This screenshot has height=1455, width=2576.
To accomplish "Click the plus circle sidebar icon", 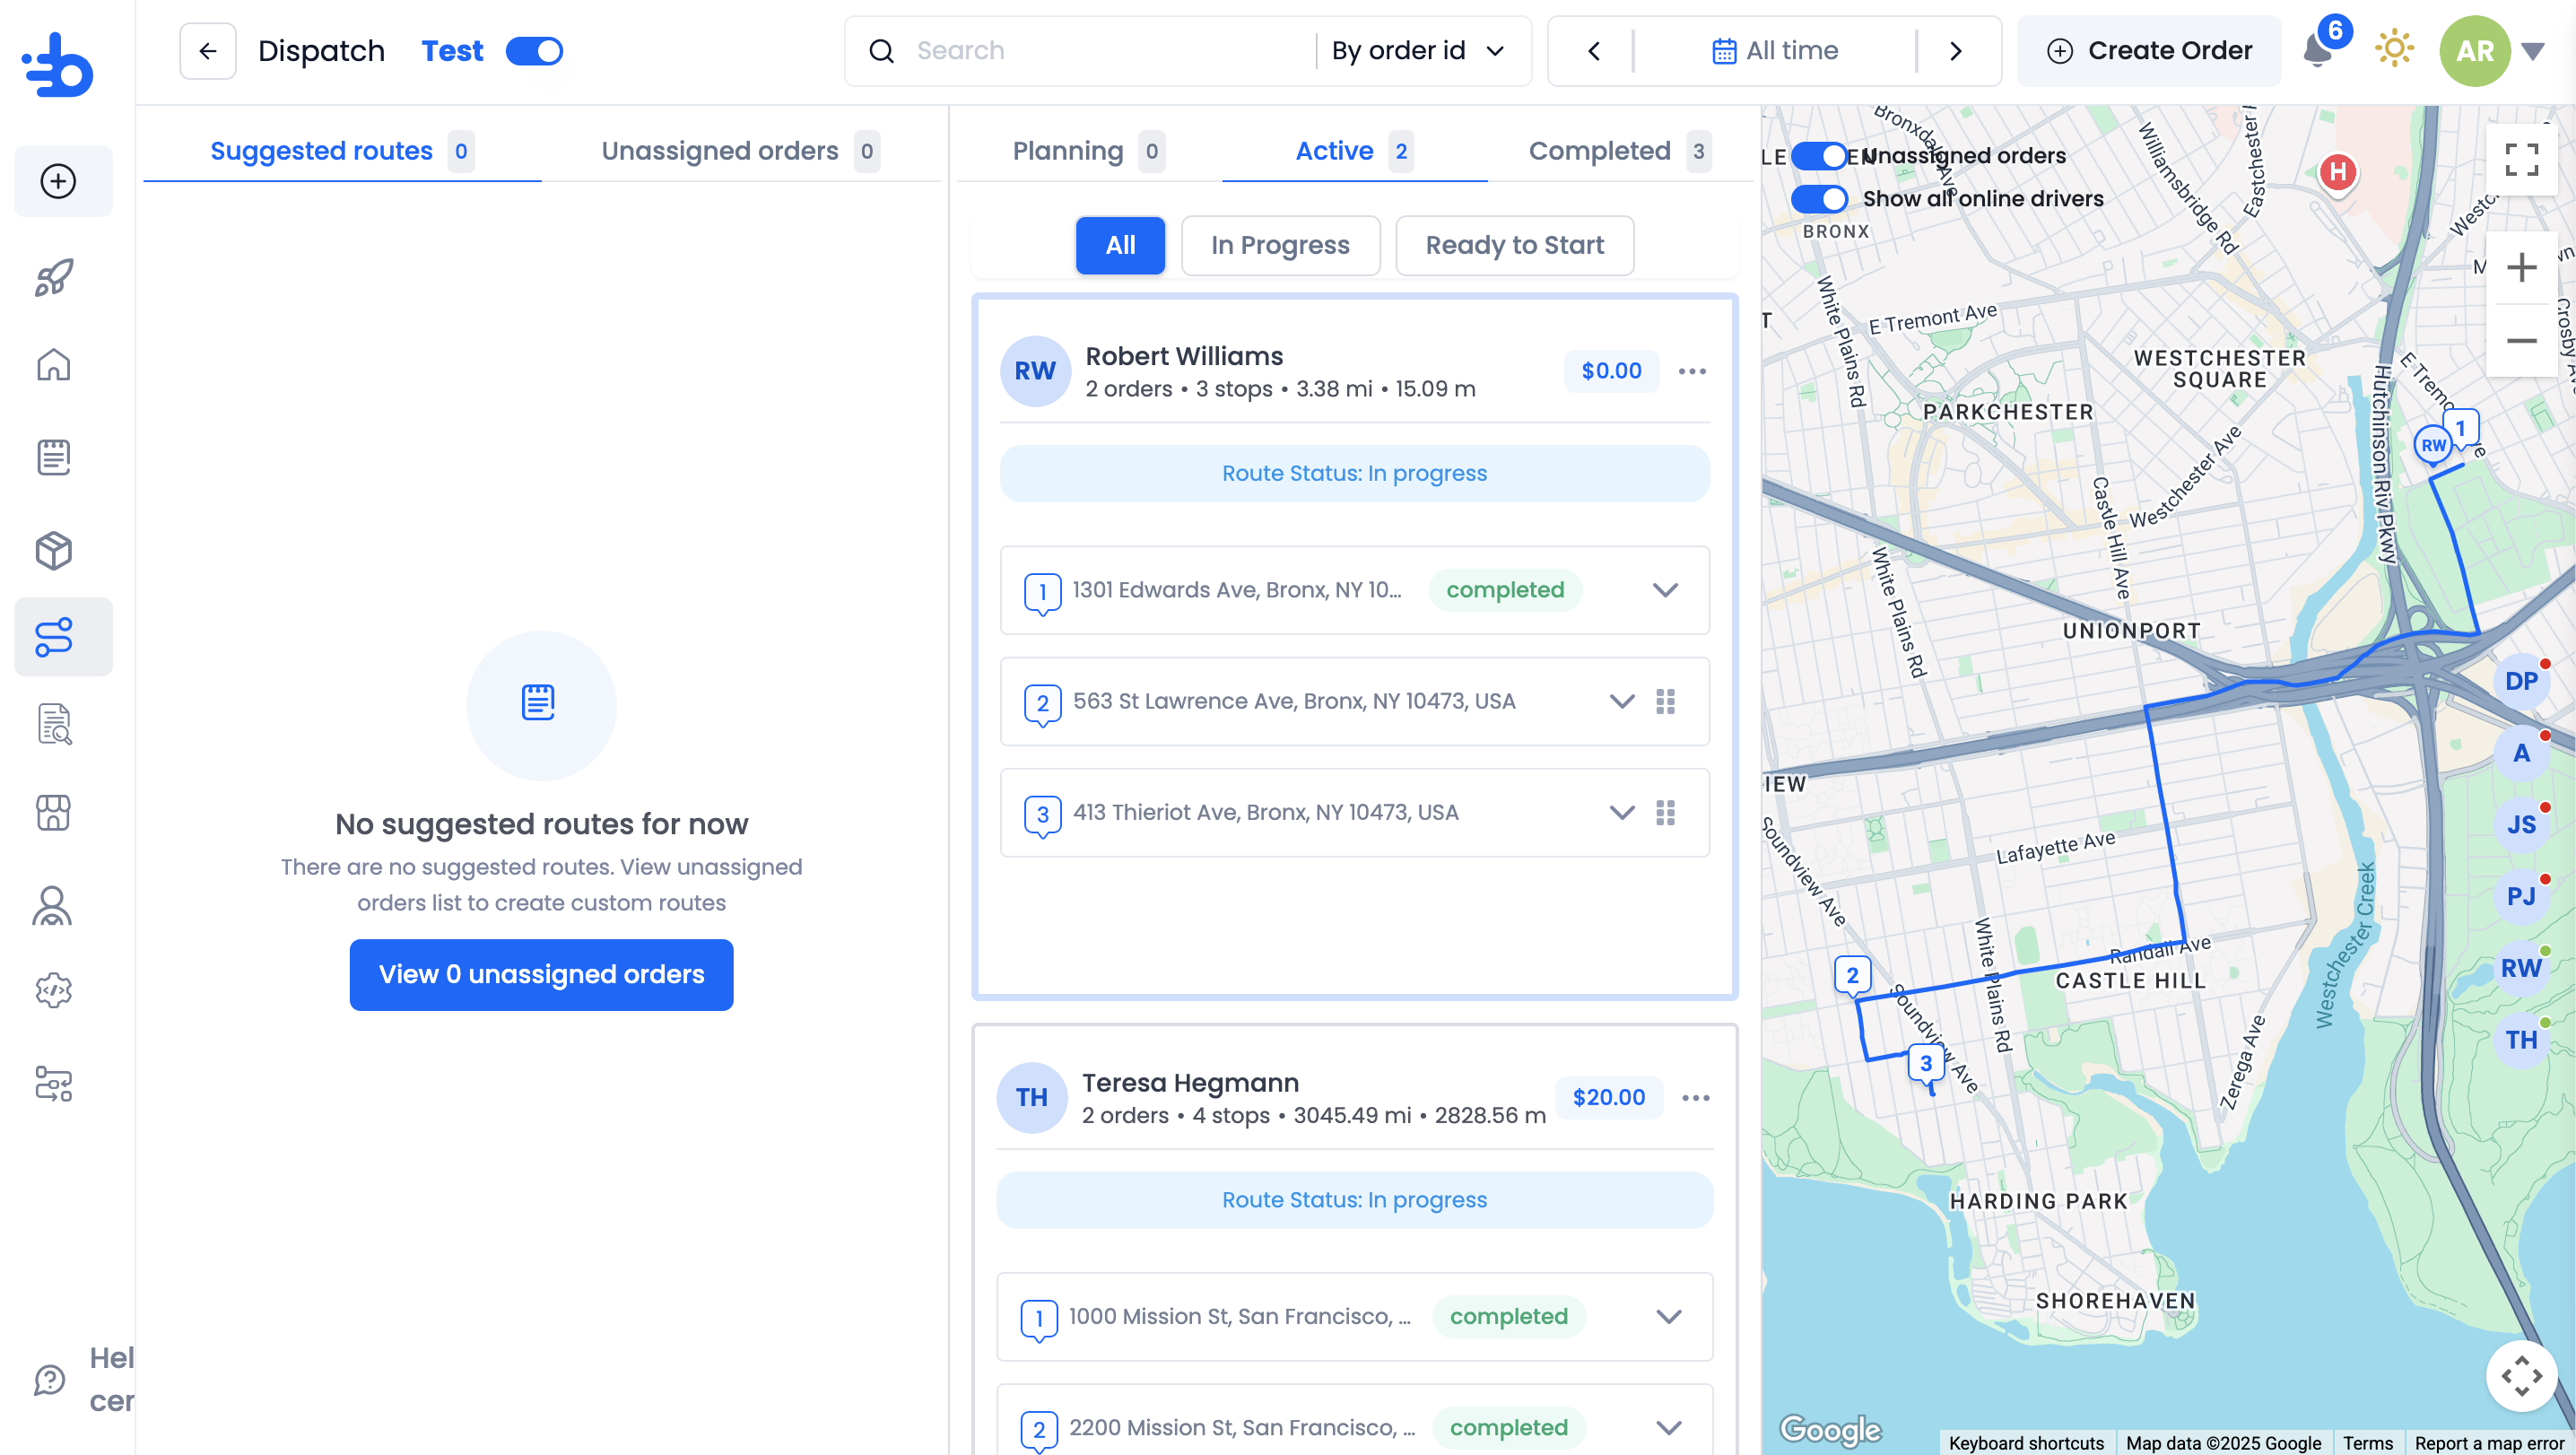I will pyautogui.click(x=58, y=181).
